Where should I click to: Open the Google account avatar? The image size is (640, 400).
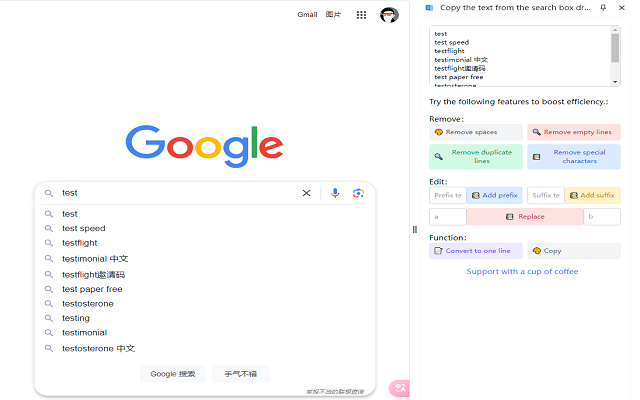coord(389,15)
